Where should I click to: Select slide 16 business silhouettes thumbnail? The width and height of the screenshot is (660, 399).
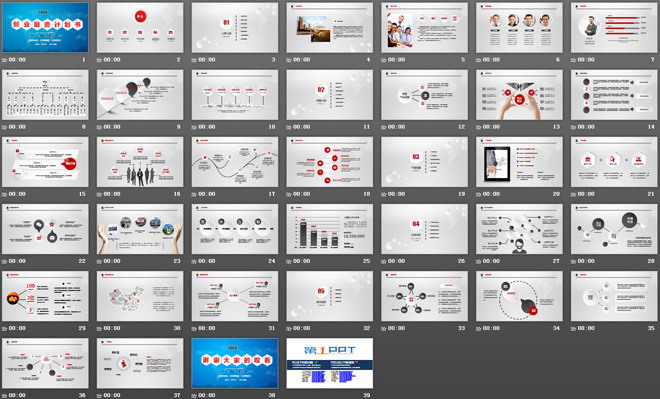[140, 162]
